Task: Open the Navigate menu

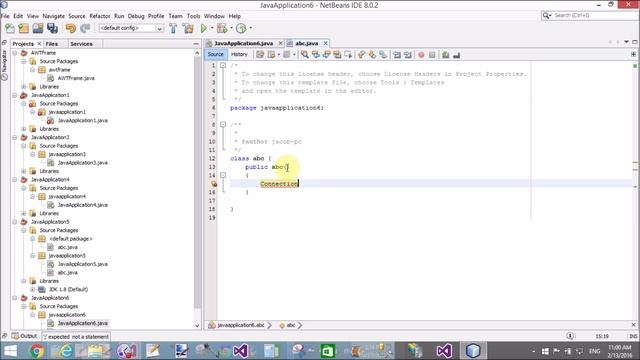Action: (x=53, y=16)
